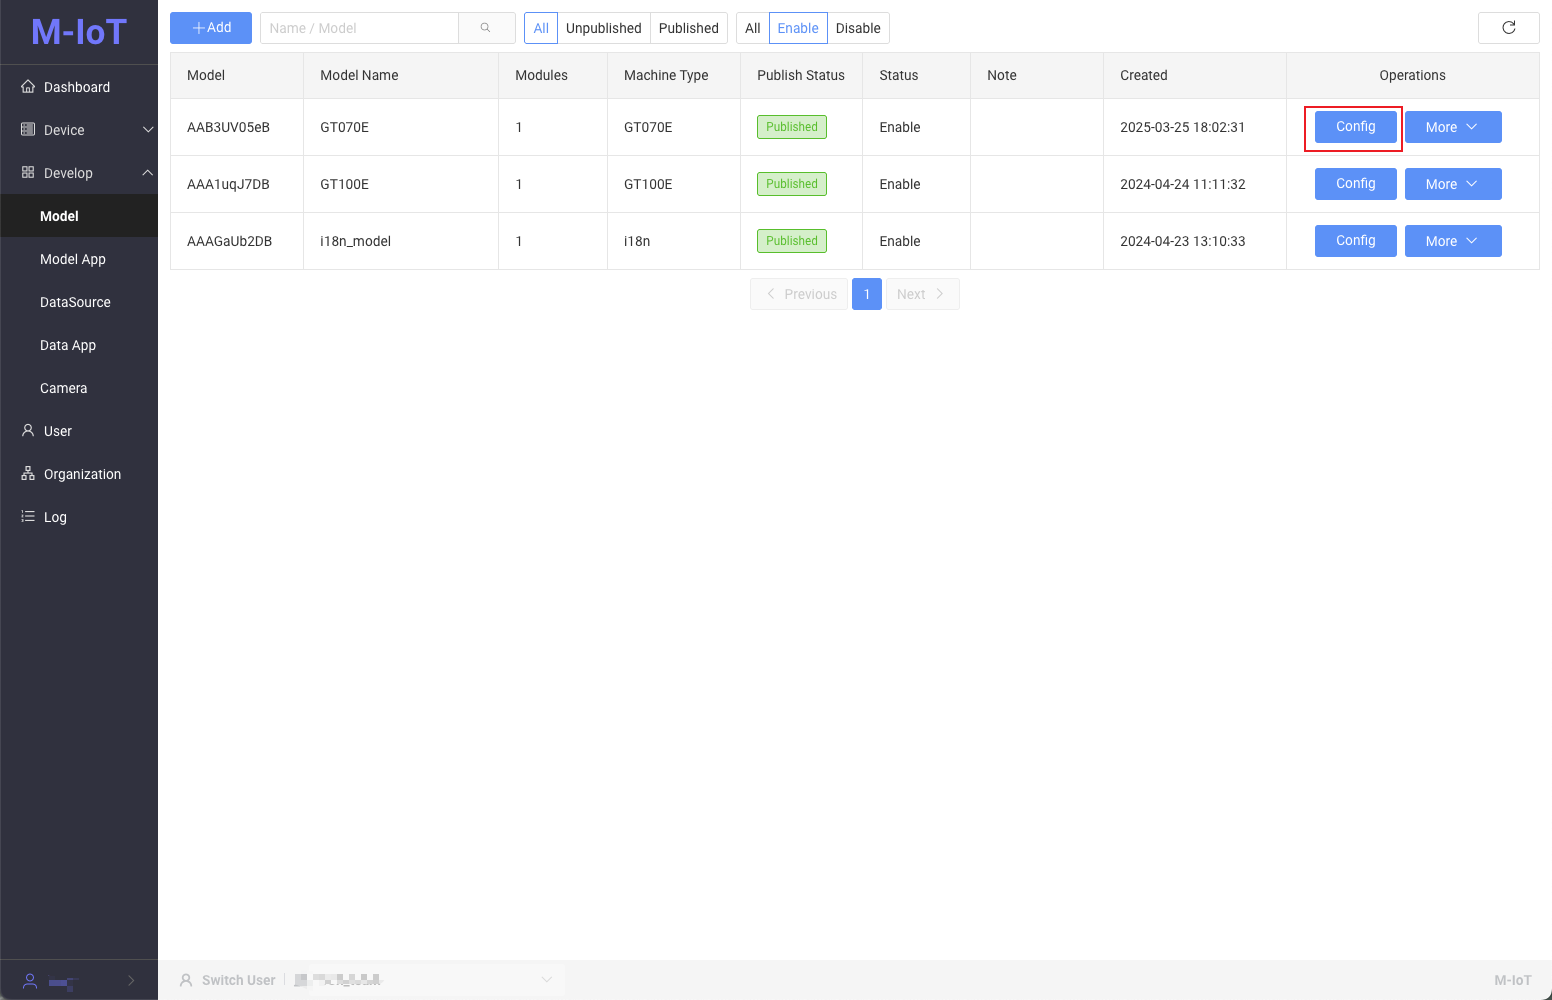Open the User section in sidebar
Image resolution: width=1552 pixels, height=1000 pixels.
coord(58,431)
